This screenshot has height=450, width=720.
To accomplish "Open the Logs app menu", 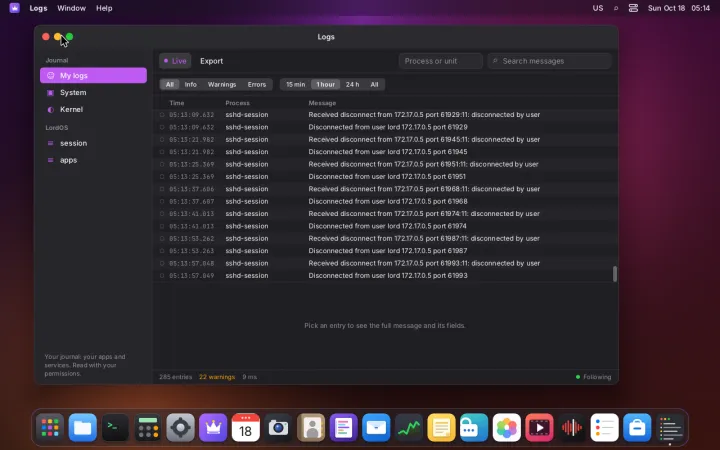I will click(38, 8).
